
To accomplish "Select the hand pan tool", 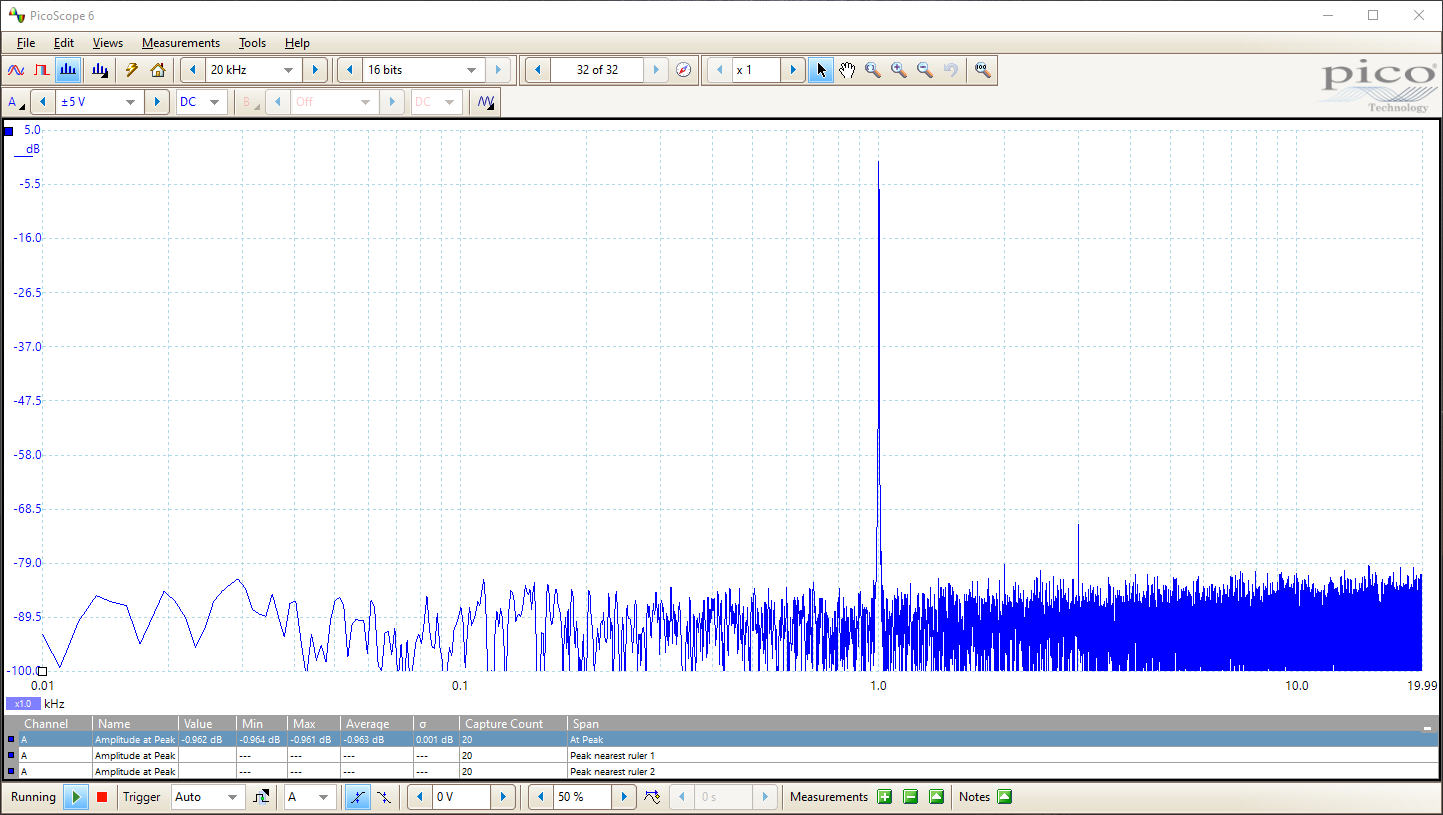I will pyautogui.click(x=847, y=70).
